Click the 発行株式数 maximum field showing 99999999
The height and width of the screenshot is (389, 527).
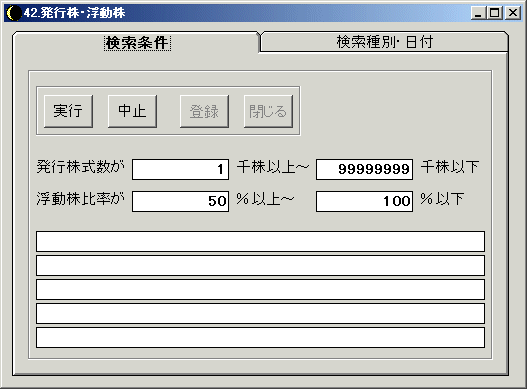click(x=364, y=169)
